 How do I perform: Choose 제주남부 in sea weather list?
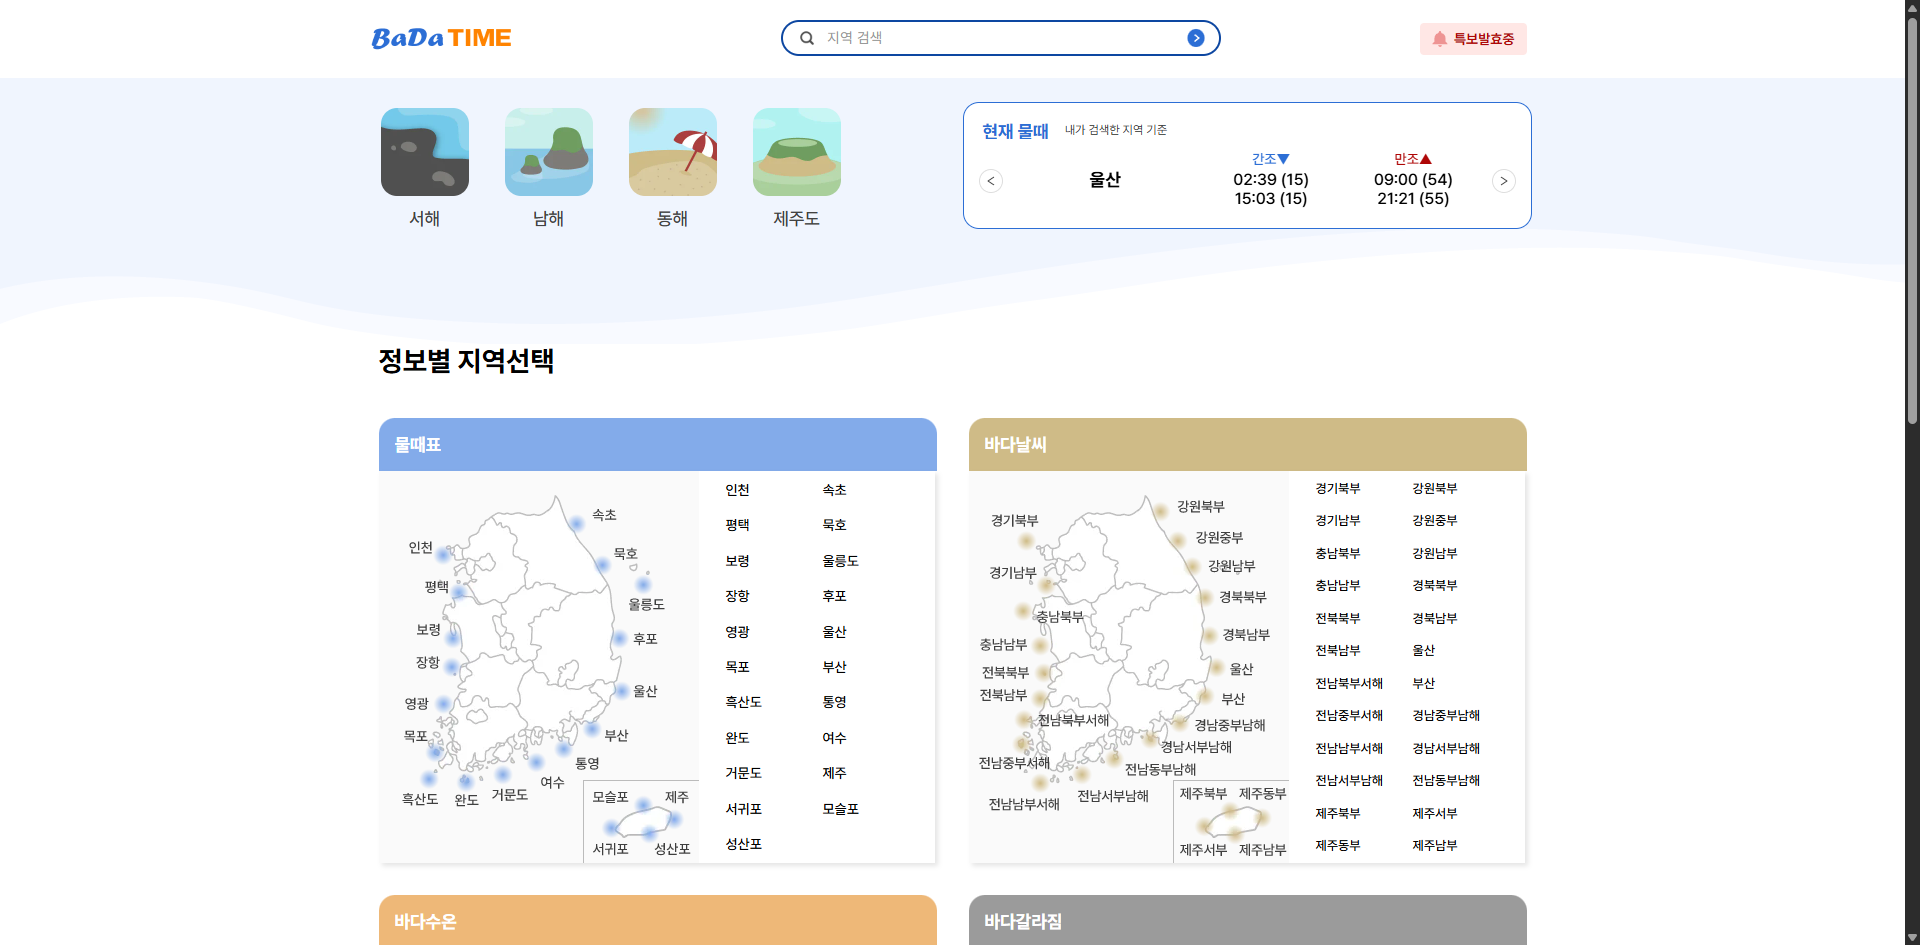point(1434,846)
